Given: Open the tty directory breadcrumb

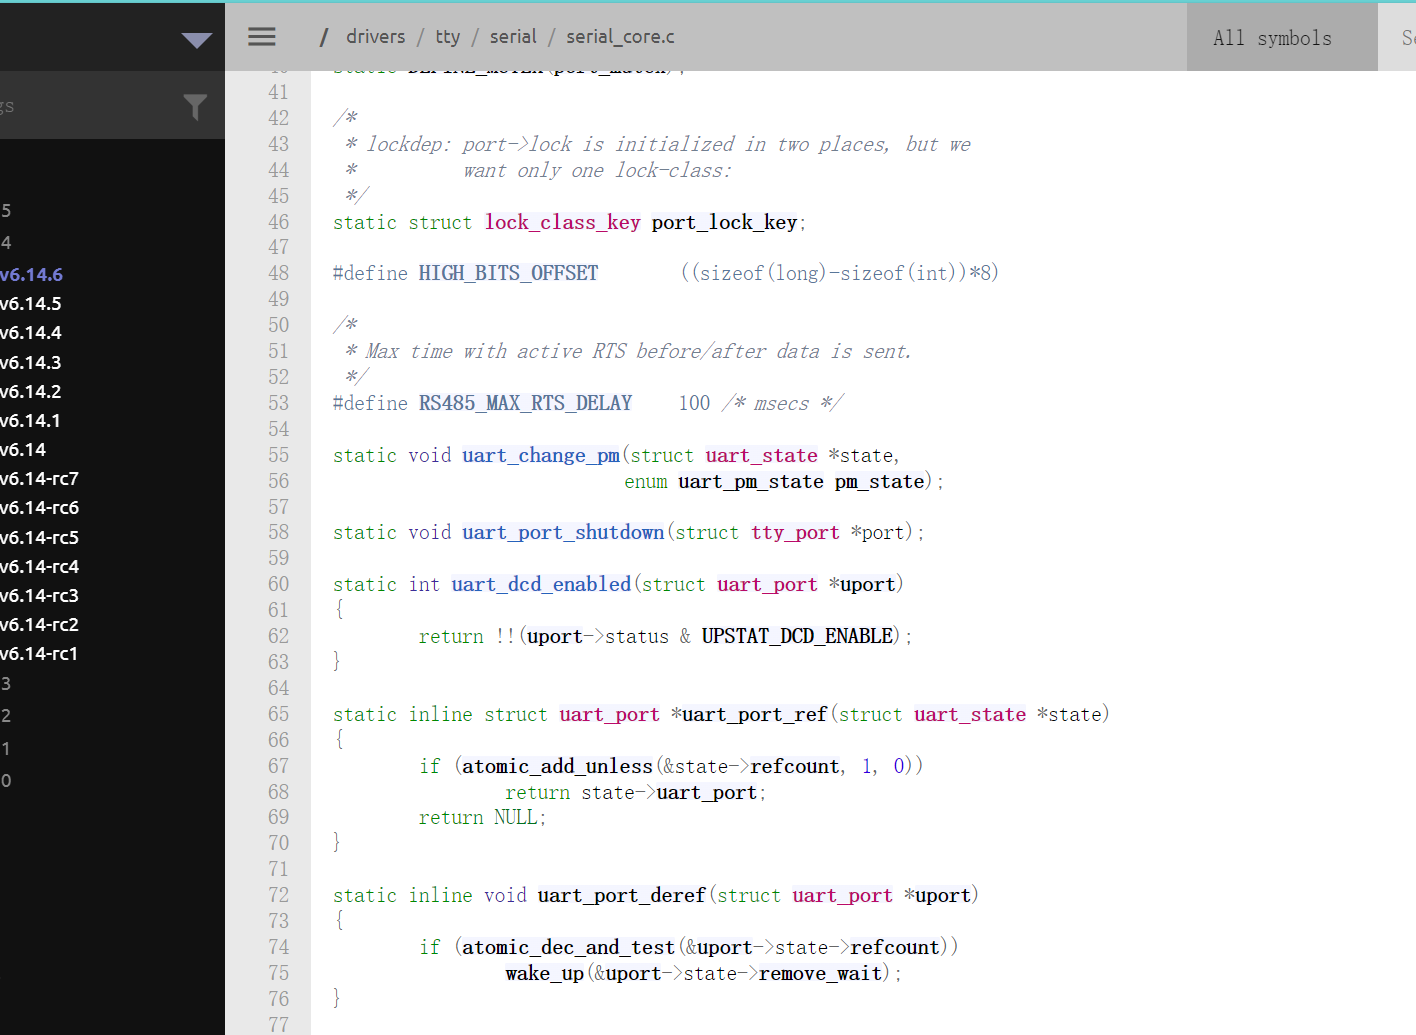Looking at the screenshot, I should pyautogui.click(x=448, y=37).
